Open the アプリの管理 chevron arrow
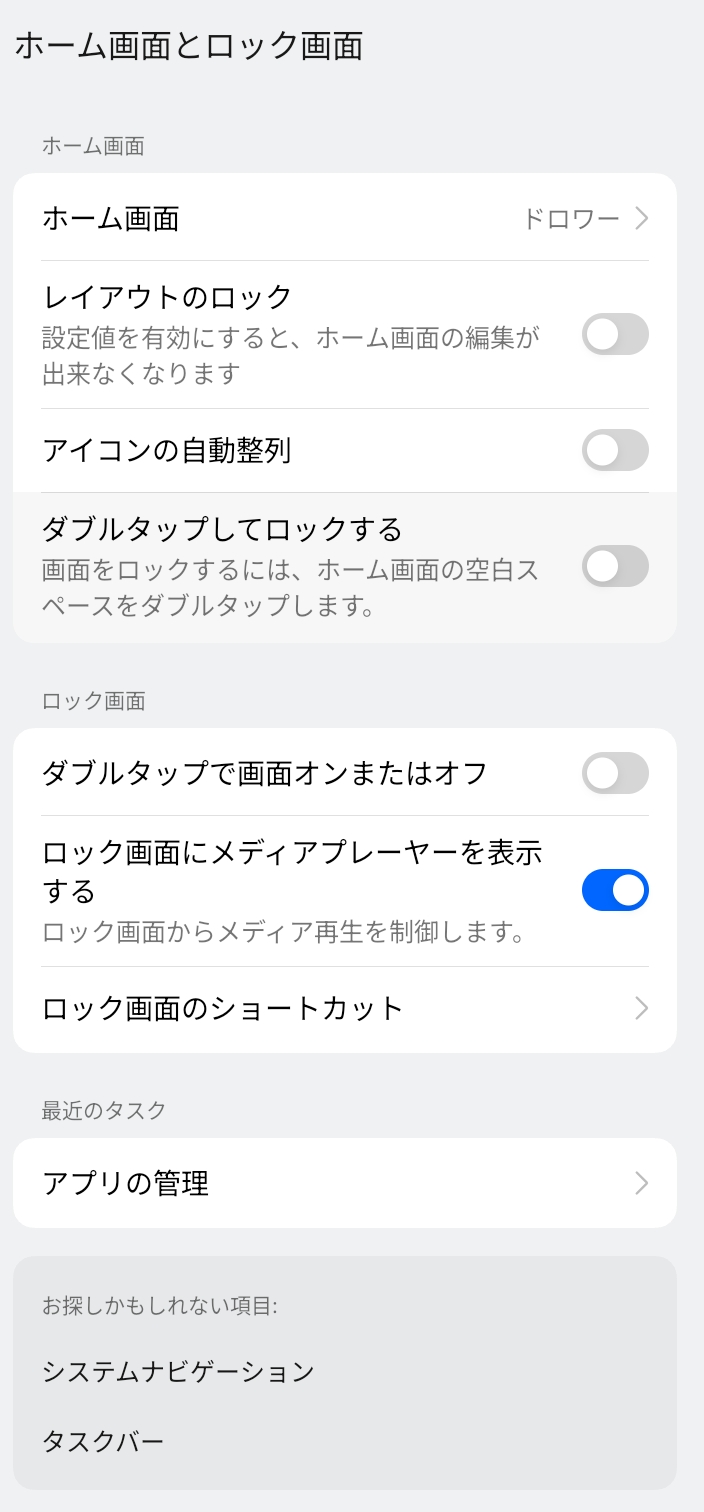The width and height of the screenshot is (704, 1512). pos(642,1184)
